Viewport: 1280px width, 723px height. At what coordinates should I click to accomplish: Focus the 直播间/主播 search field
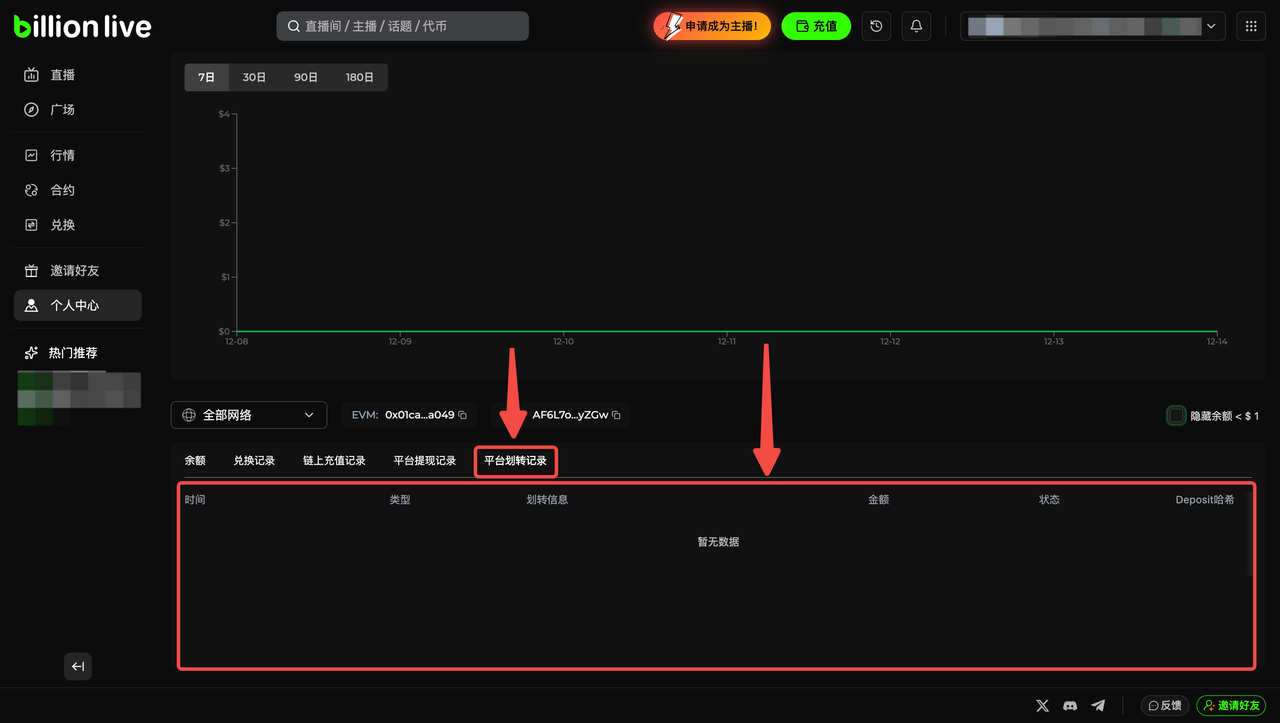[x=402, y=26]
